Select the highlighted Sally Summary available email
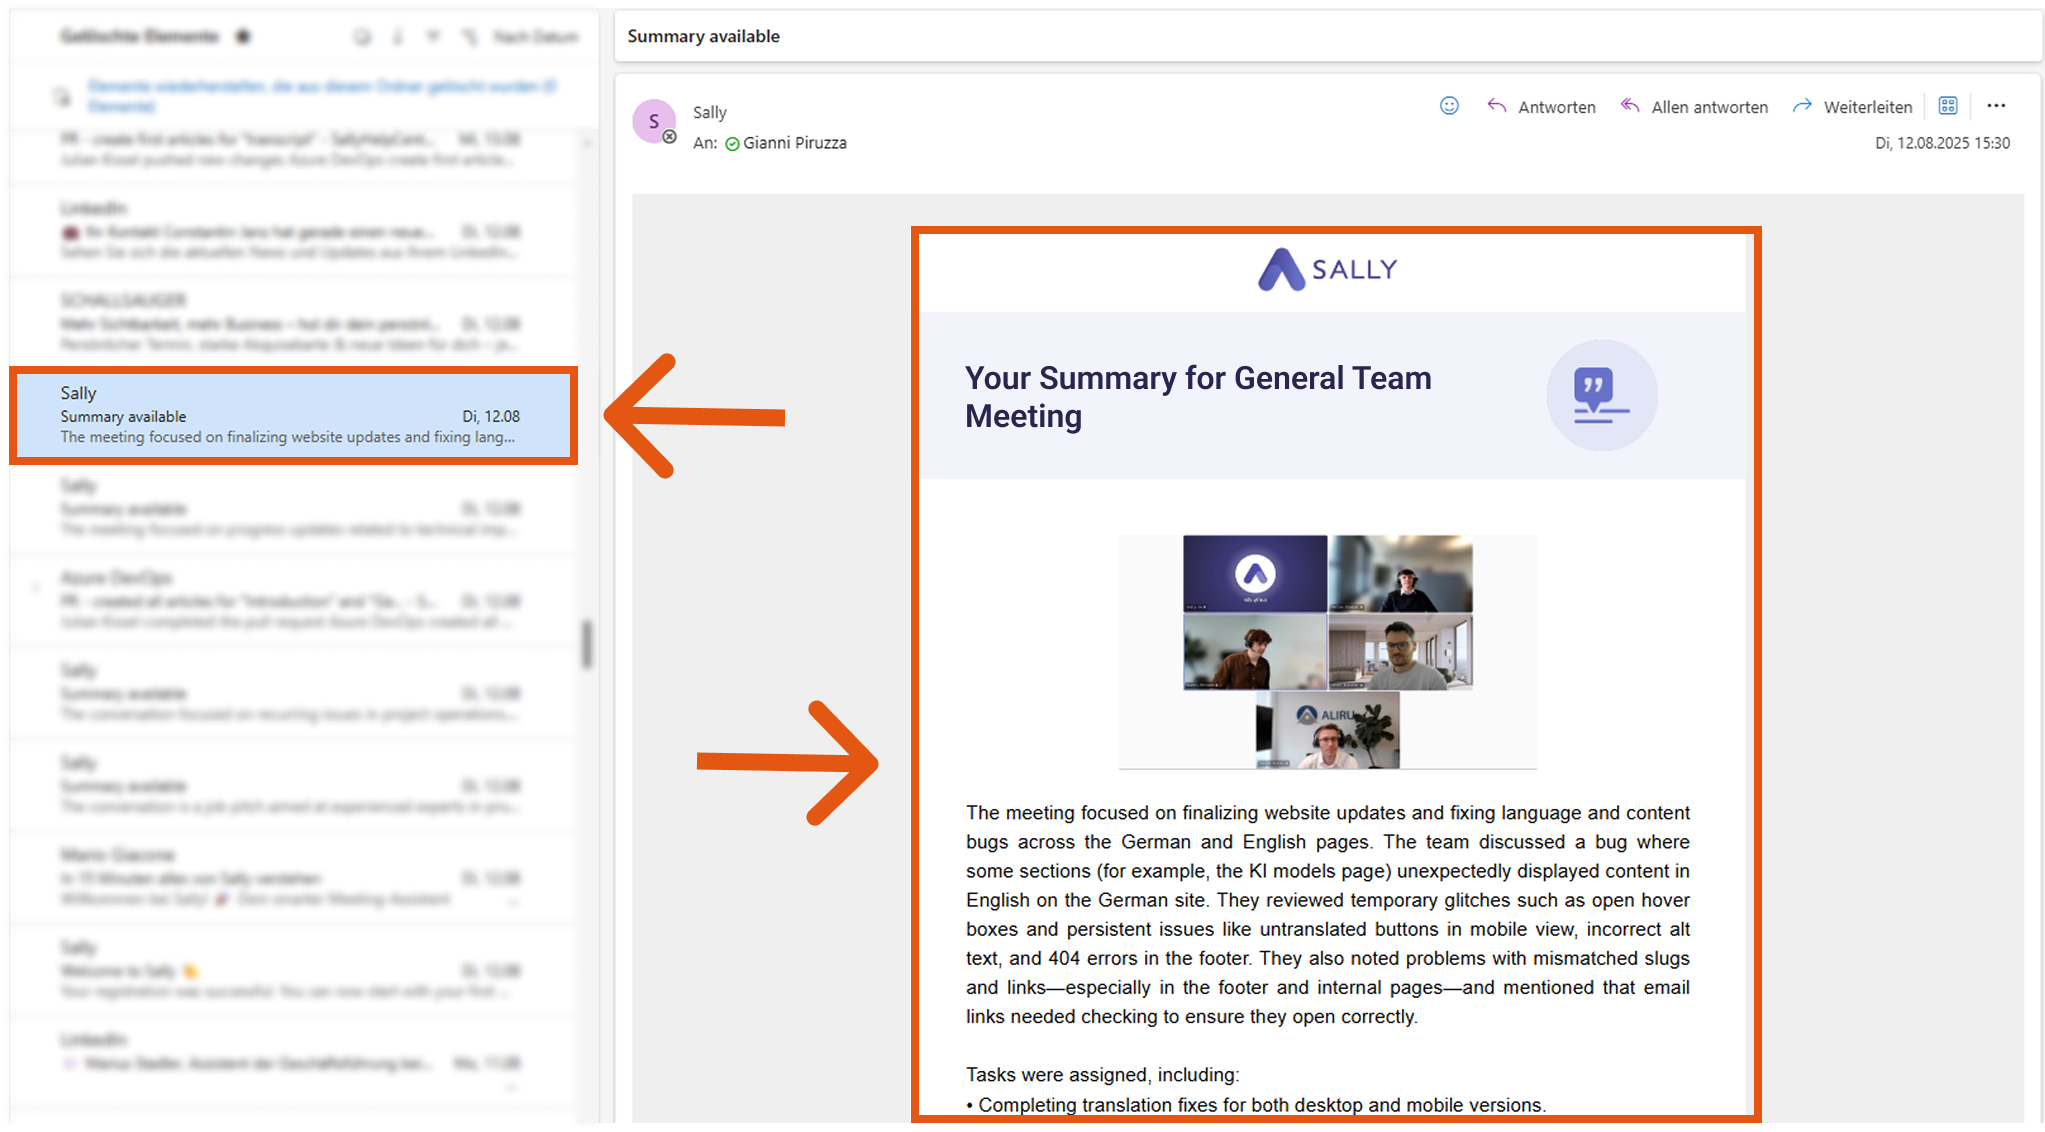The width and height of the screenshot is (2045, 1132). tap(294, 415)
